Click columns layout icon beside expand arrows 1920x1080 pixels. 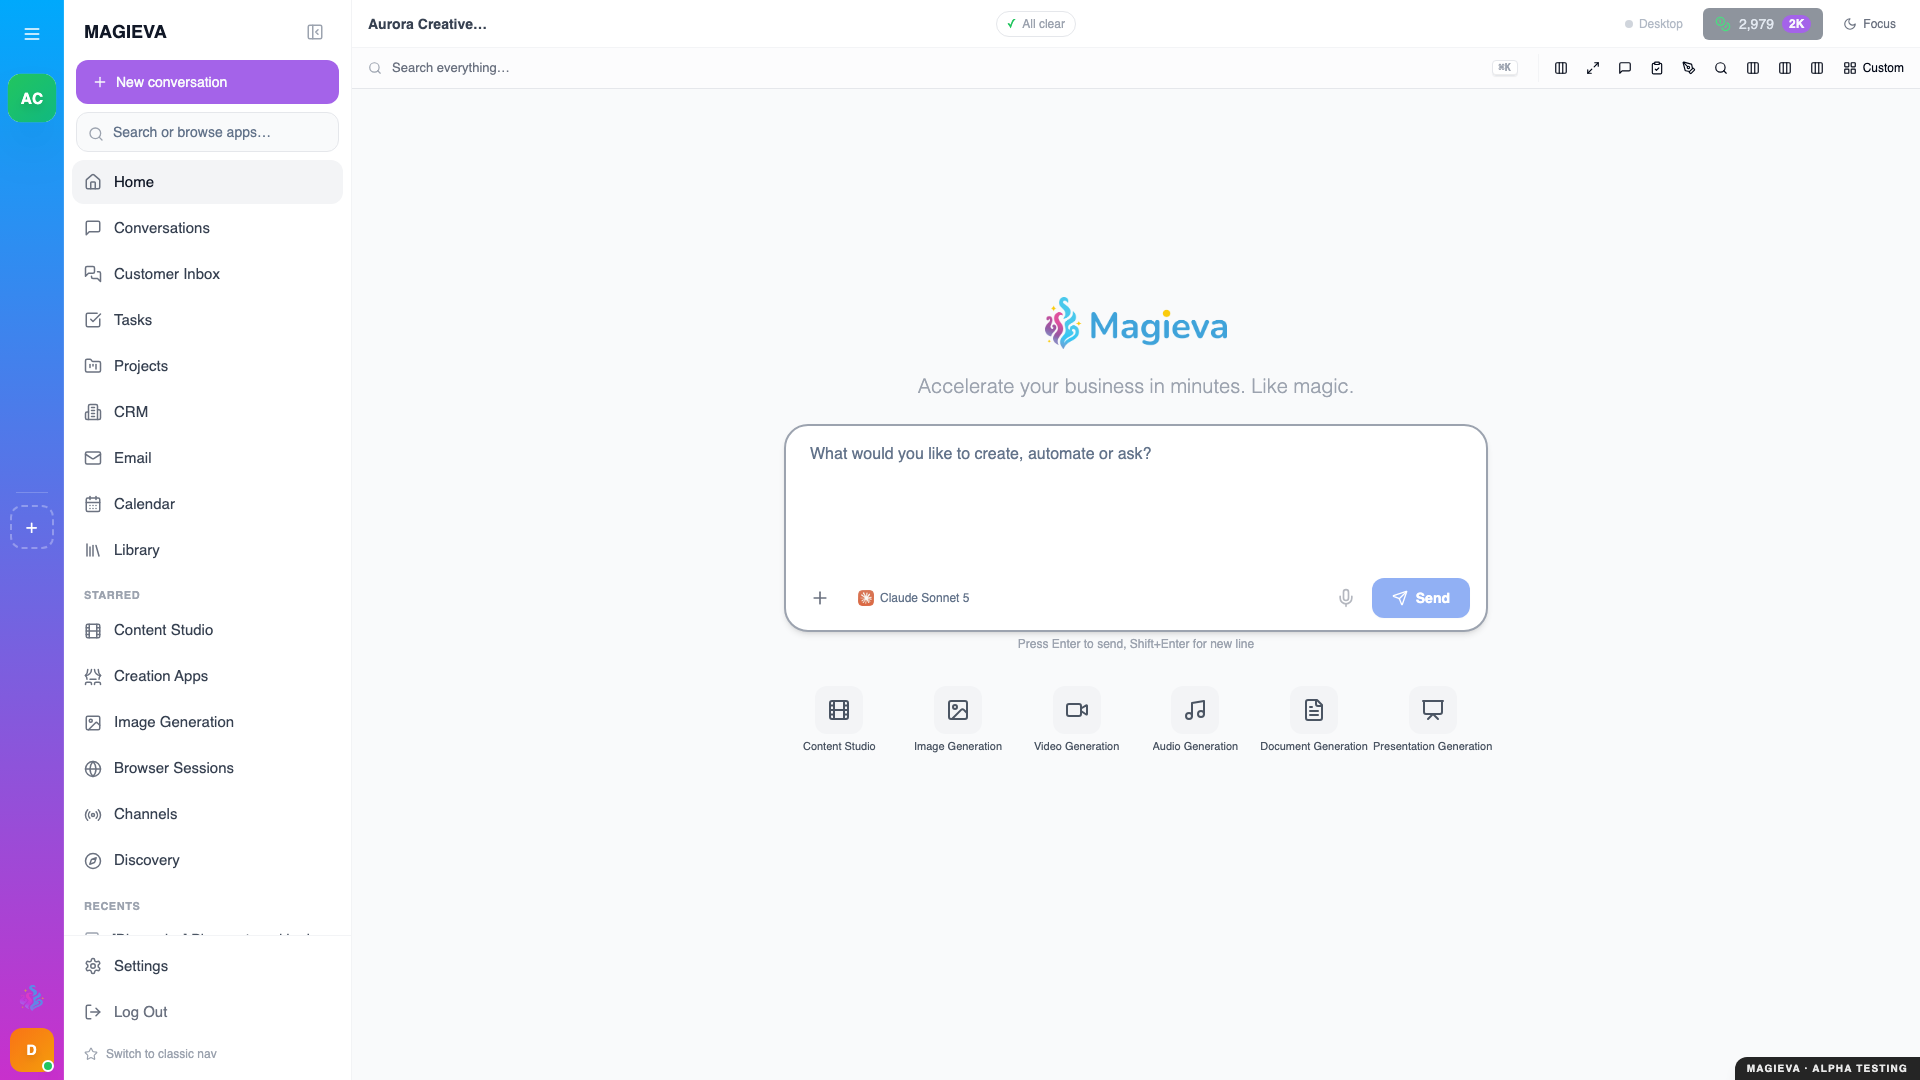pyautogui.click(x=1561, y=68)
